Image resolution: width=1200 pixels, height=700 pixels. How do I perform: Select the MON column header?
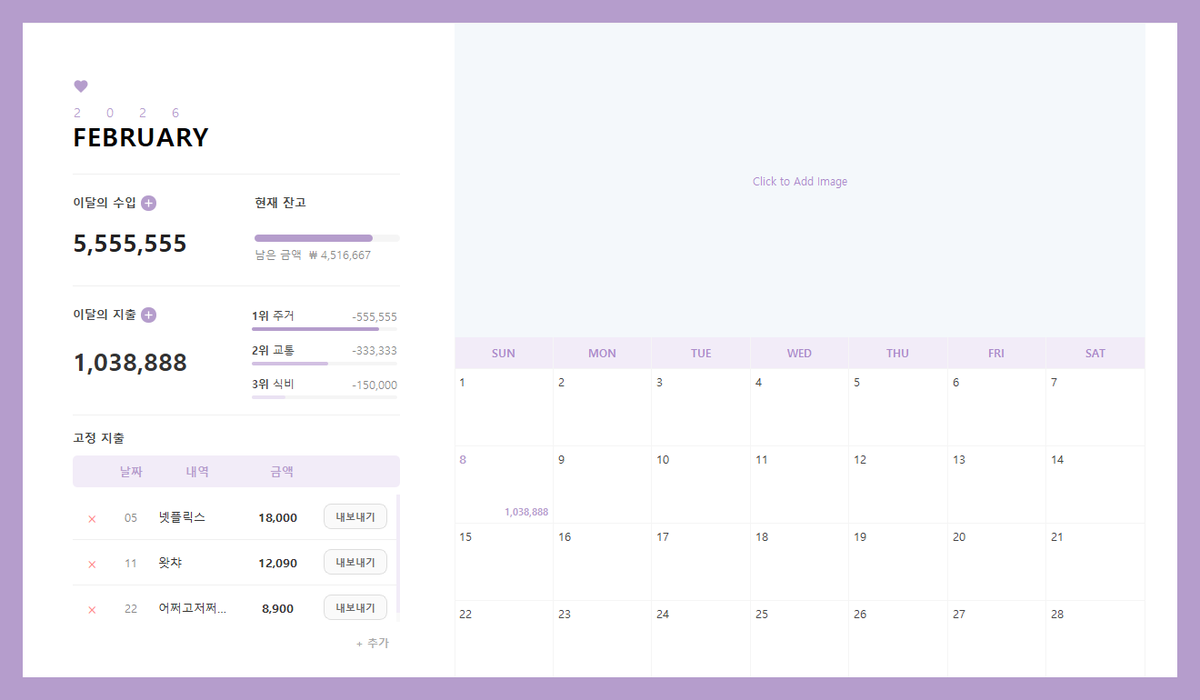pyautogui.click(x=602, y=353)
